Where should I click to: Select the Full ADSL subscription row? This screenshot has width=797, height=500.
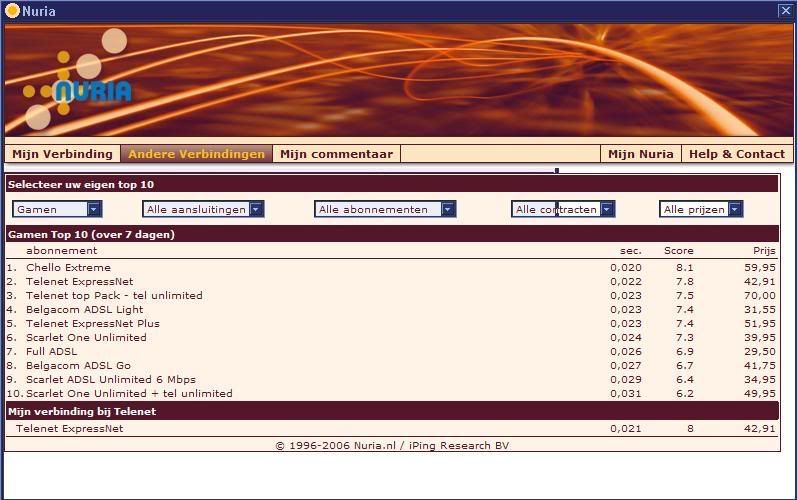pos(51,352)
